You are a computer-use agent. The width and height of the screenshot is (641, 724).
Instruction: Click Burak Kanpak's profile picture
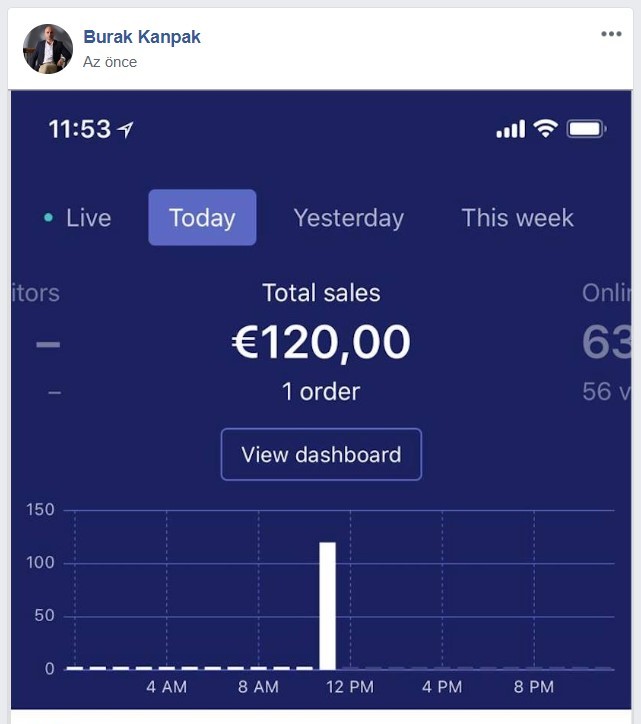point(48,48)
